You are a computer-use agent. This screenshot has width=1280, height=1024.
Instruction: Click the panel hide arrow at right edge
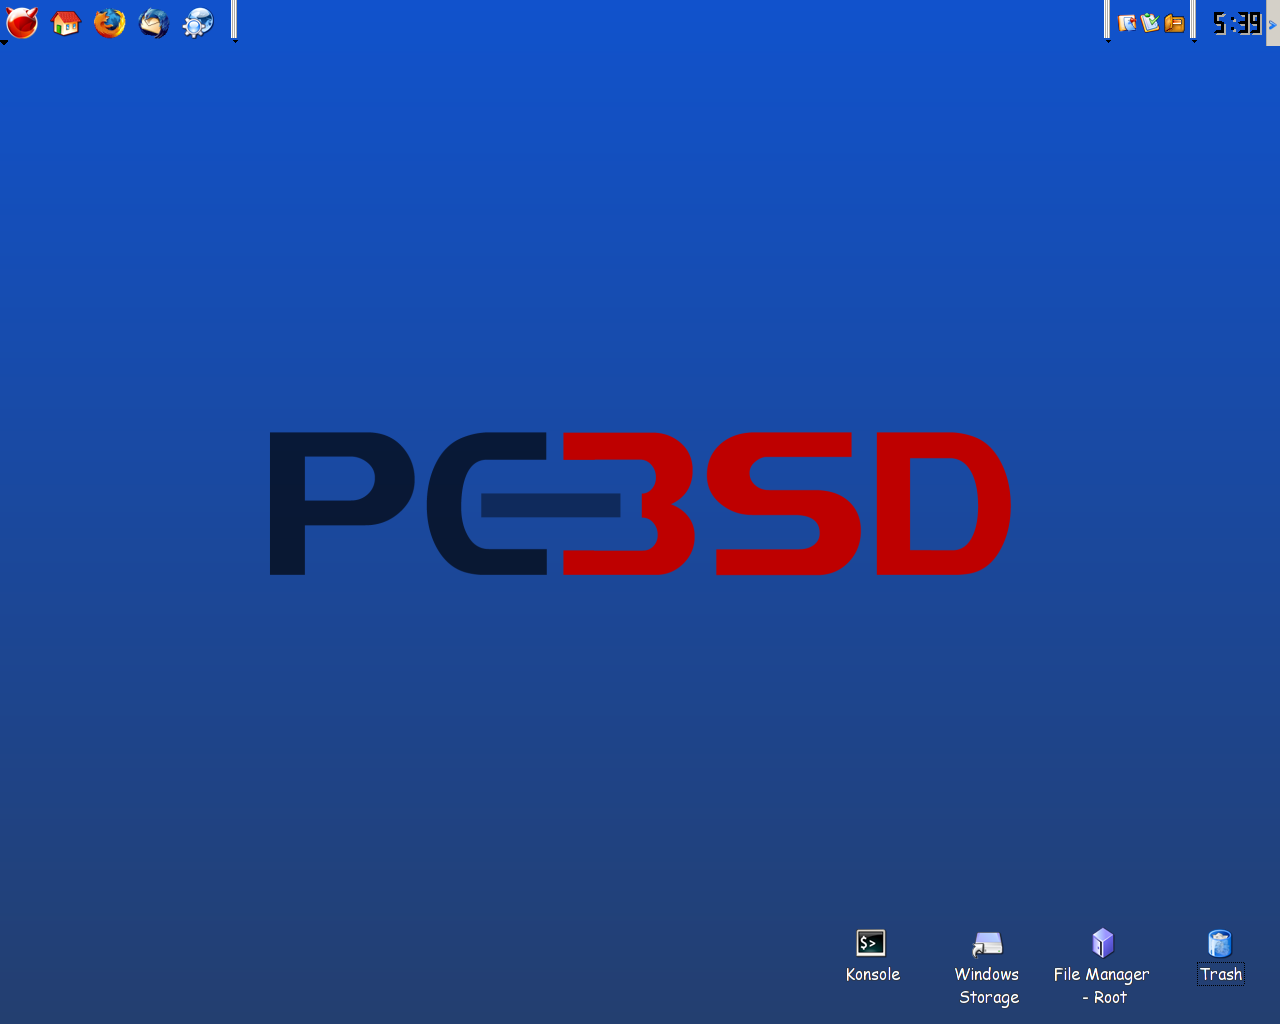(1273, 23)
